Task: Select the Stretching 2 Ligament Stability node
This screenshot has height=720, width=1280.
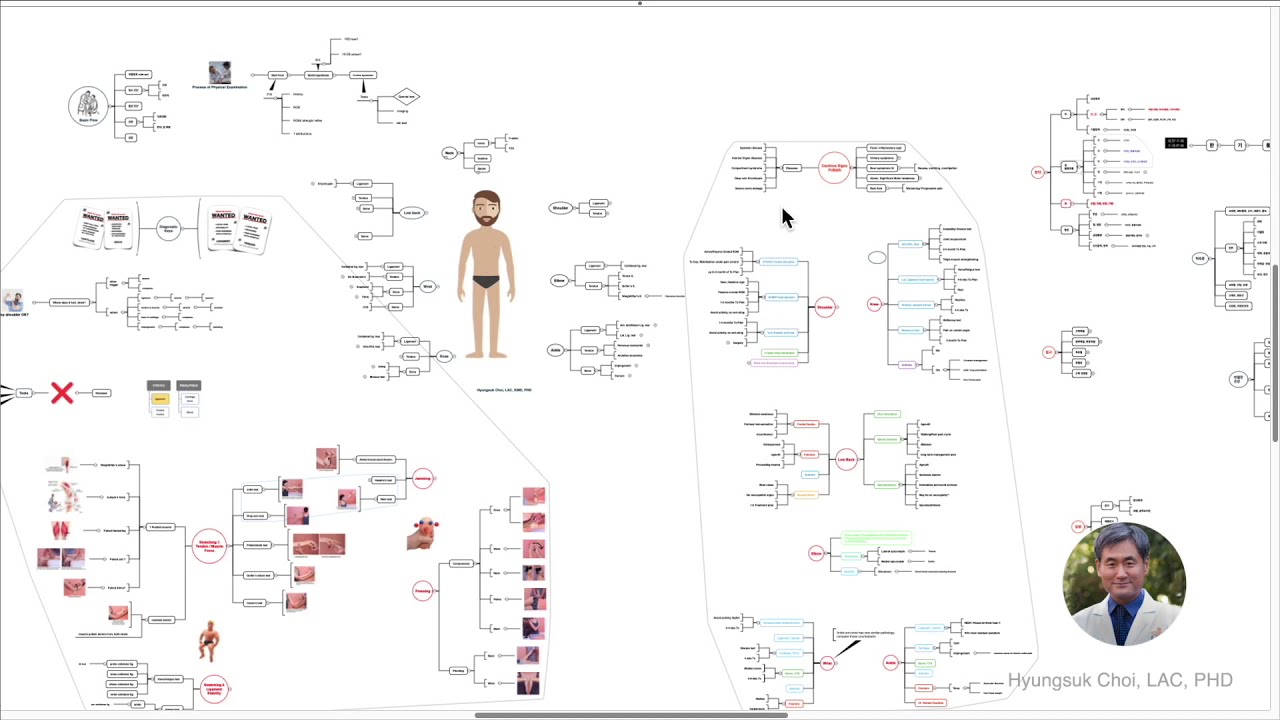Action: [214, 688]
